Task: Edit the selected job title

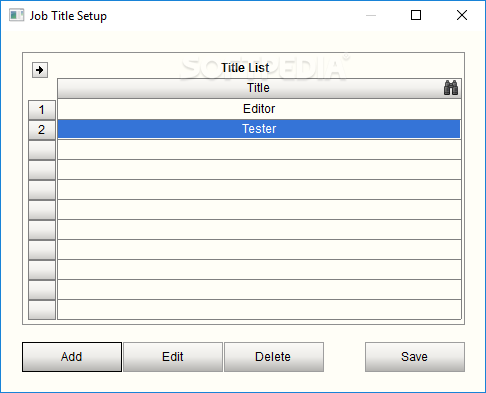Action: [x=173, y=357]
